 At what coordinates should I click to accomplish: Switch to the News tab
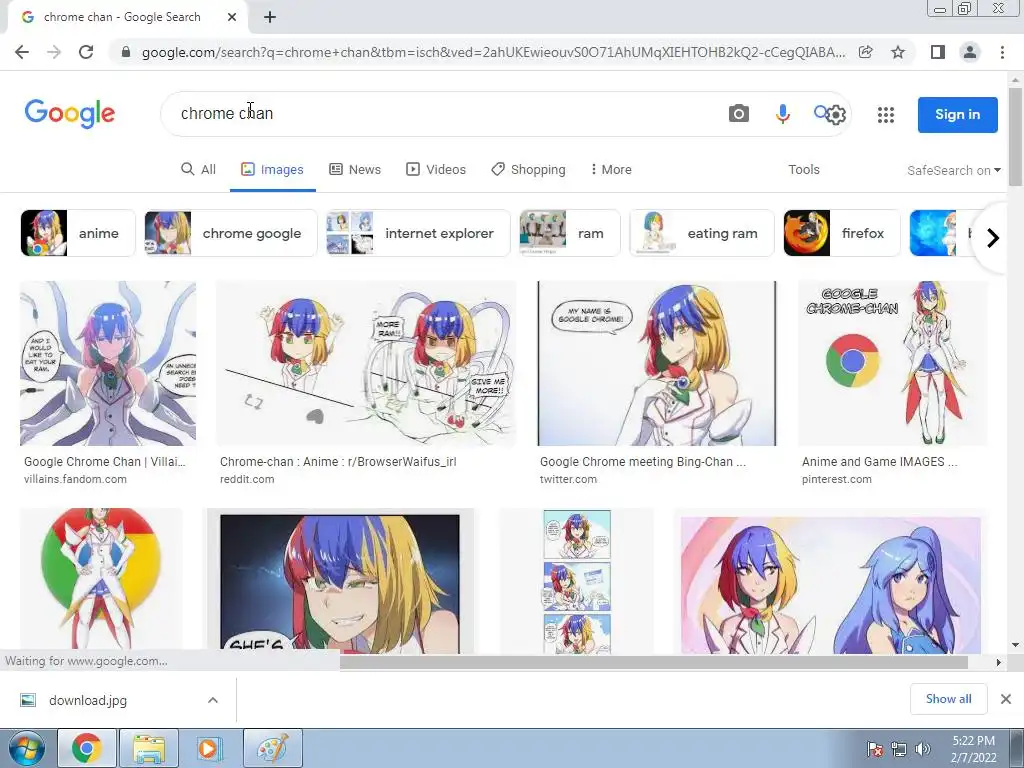(355, 170)
